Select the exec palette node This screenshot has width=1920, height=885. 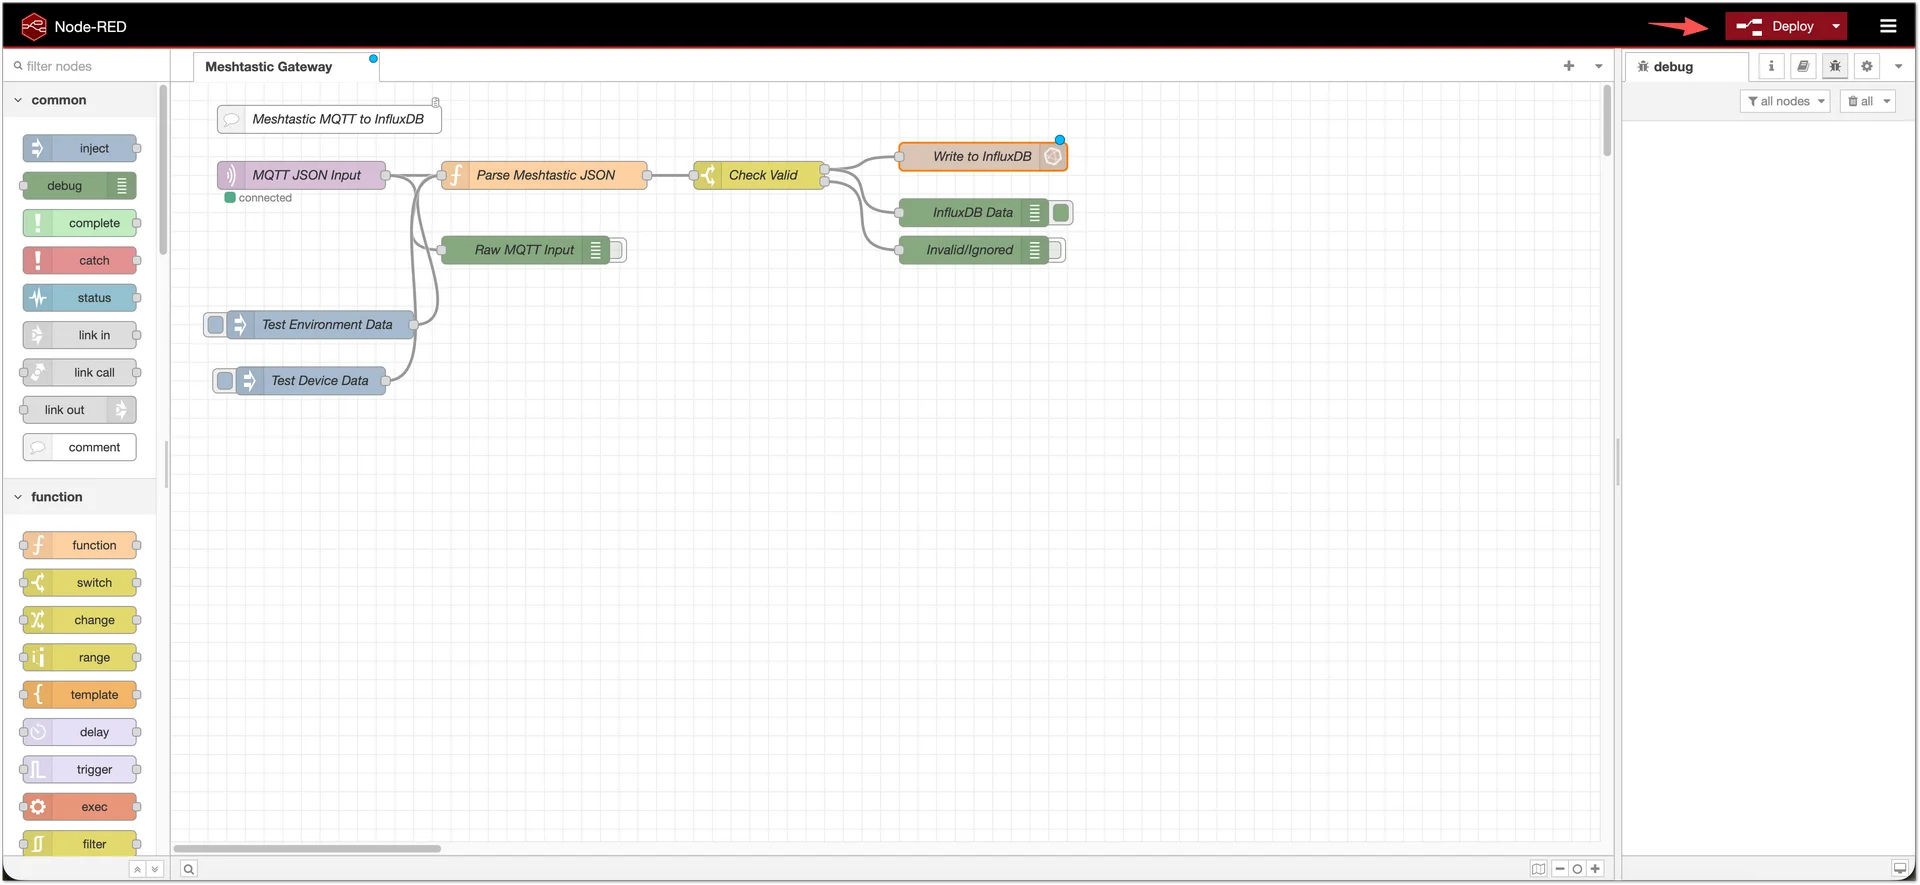click(x=80, y=807)
